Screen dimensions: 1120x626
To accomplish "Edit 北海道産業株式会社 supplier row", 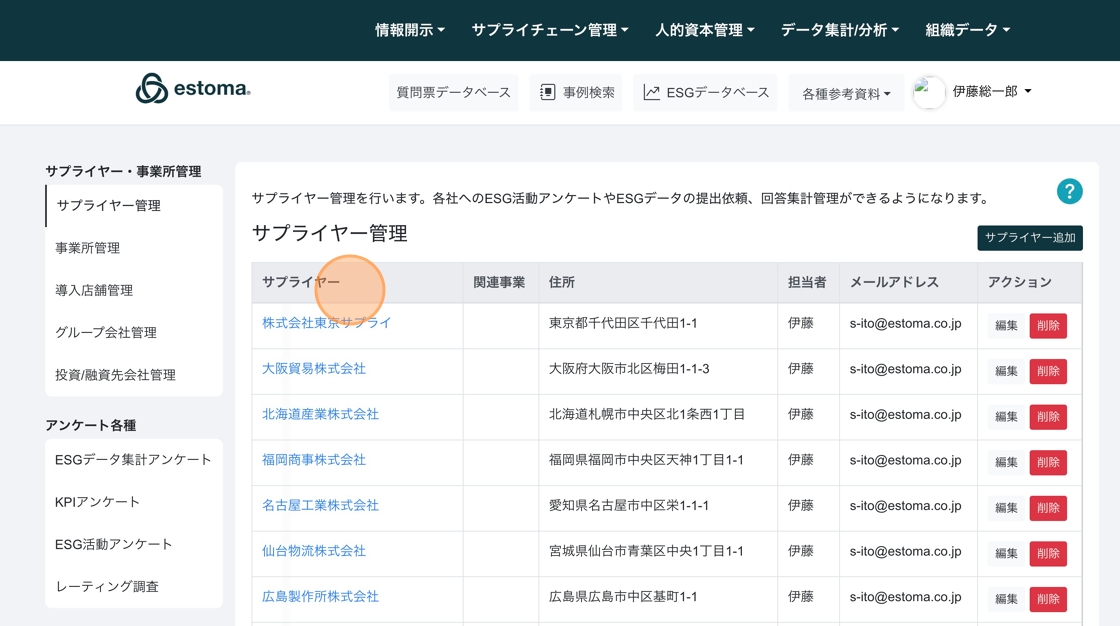I will click(x=1006, y=417).
